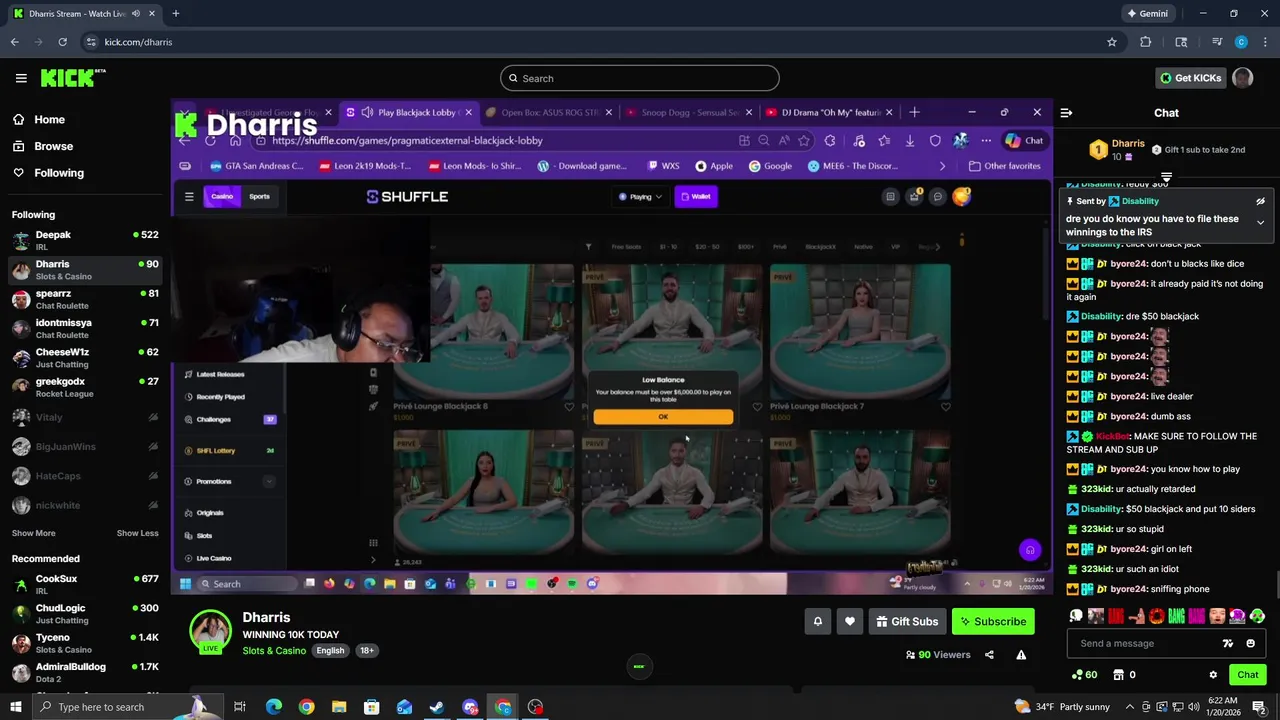Open File Explorer from taskbar
The height and width of the screenshot is (720, 1280).
(339, 707)
